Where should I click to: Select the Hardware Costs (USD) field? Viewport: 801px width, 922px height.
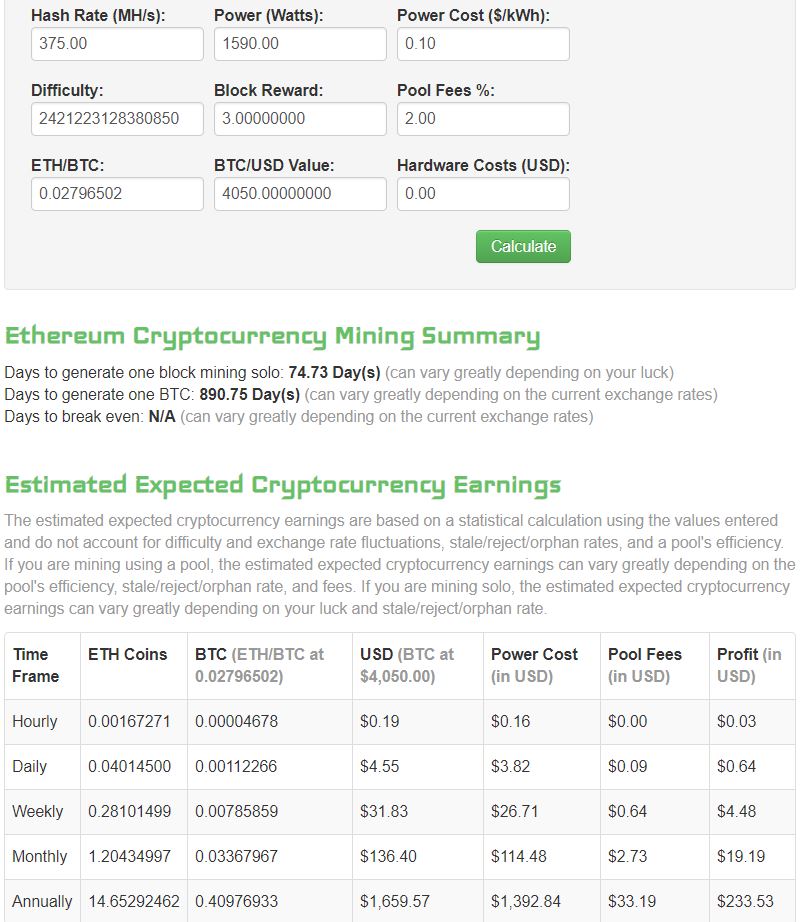(x=483, y=194)
